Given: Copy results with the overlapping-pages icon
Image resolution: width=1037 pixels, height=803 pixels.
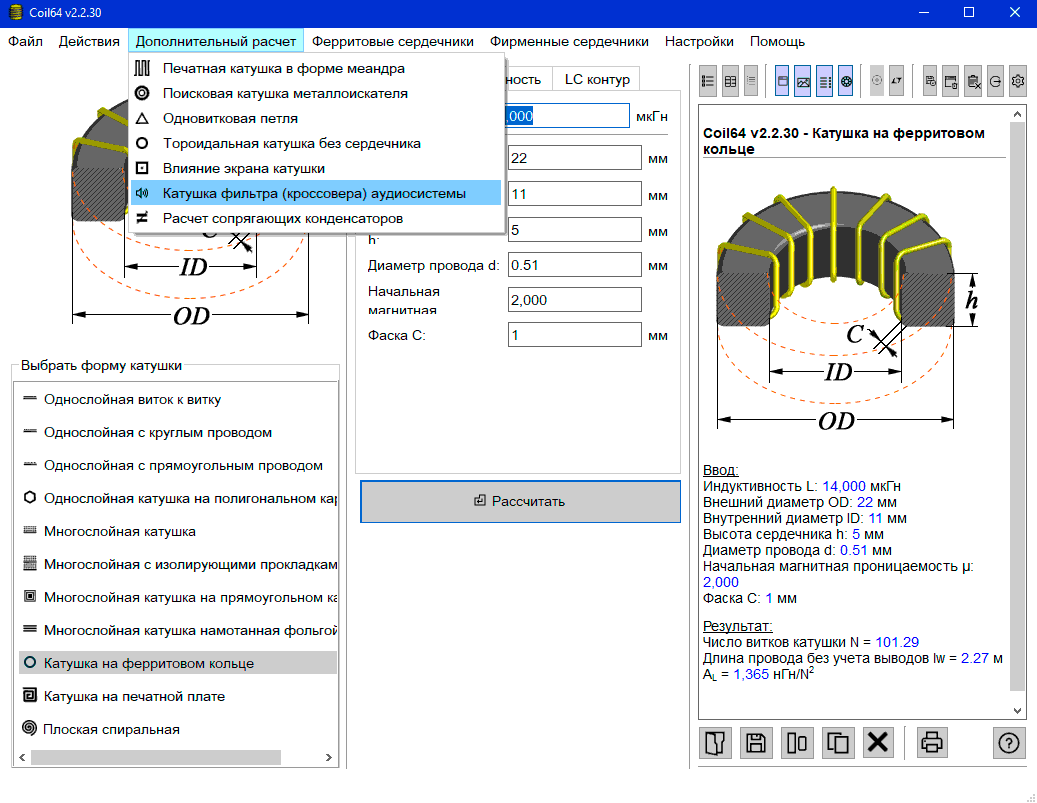Looking at the screenshot, I should pyautogui.click(x=838, y=743).
